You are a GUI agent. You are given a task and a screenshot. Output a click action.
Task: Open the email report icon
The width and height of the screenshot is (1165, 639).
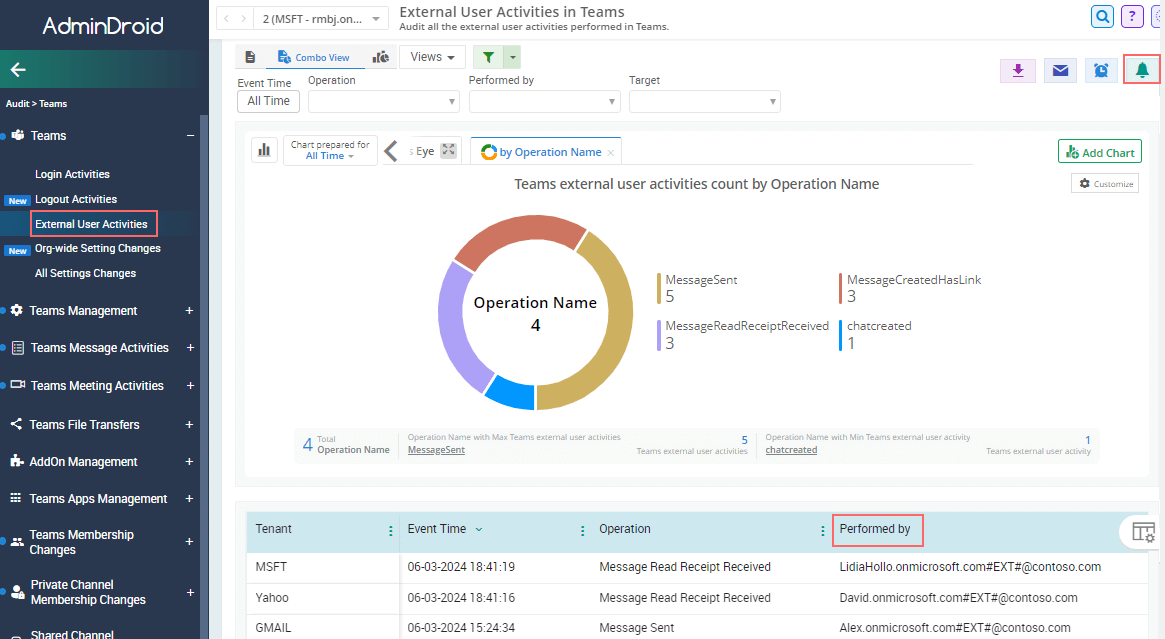click(x=1059, y=70)
